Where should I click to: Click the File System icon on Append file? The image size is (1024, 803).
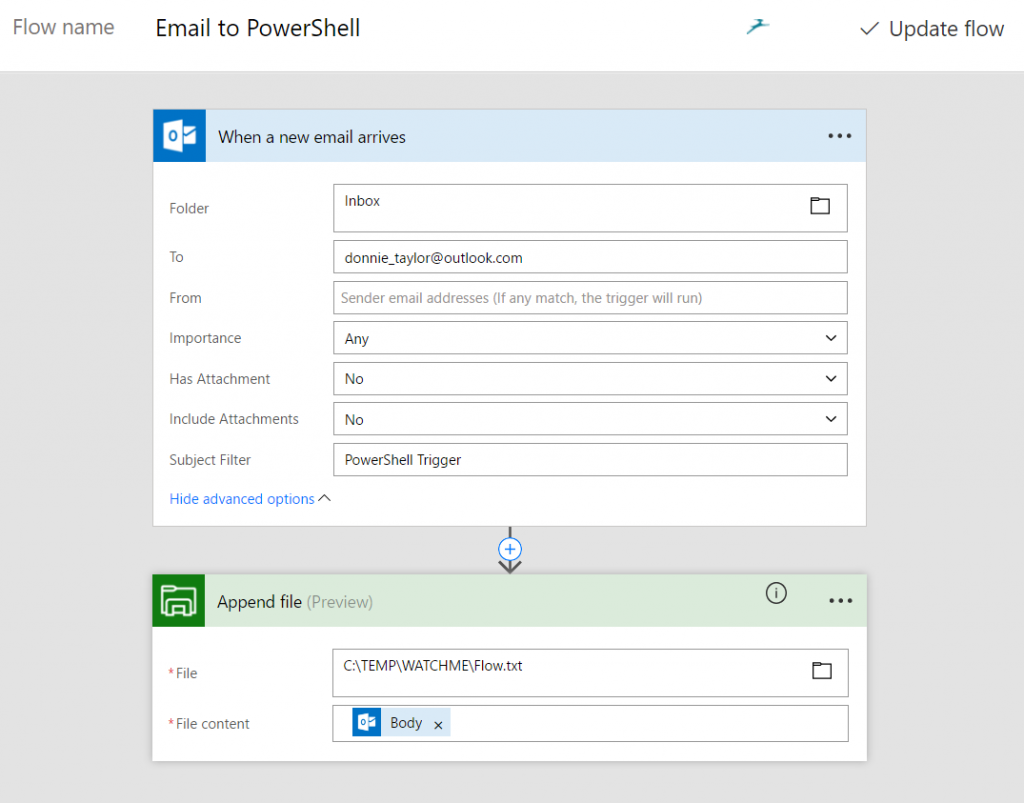[179, 601]
